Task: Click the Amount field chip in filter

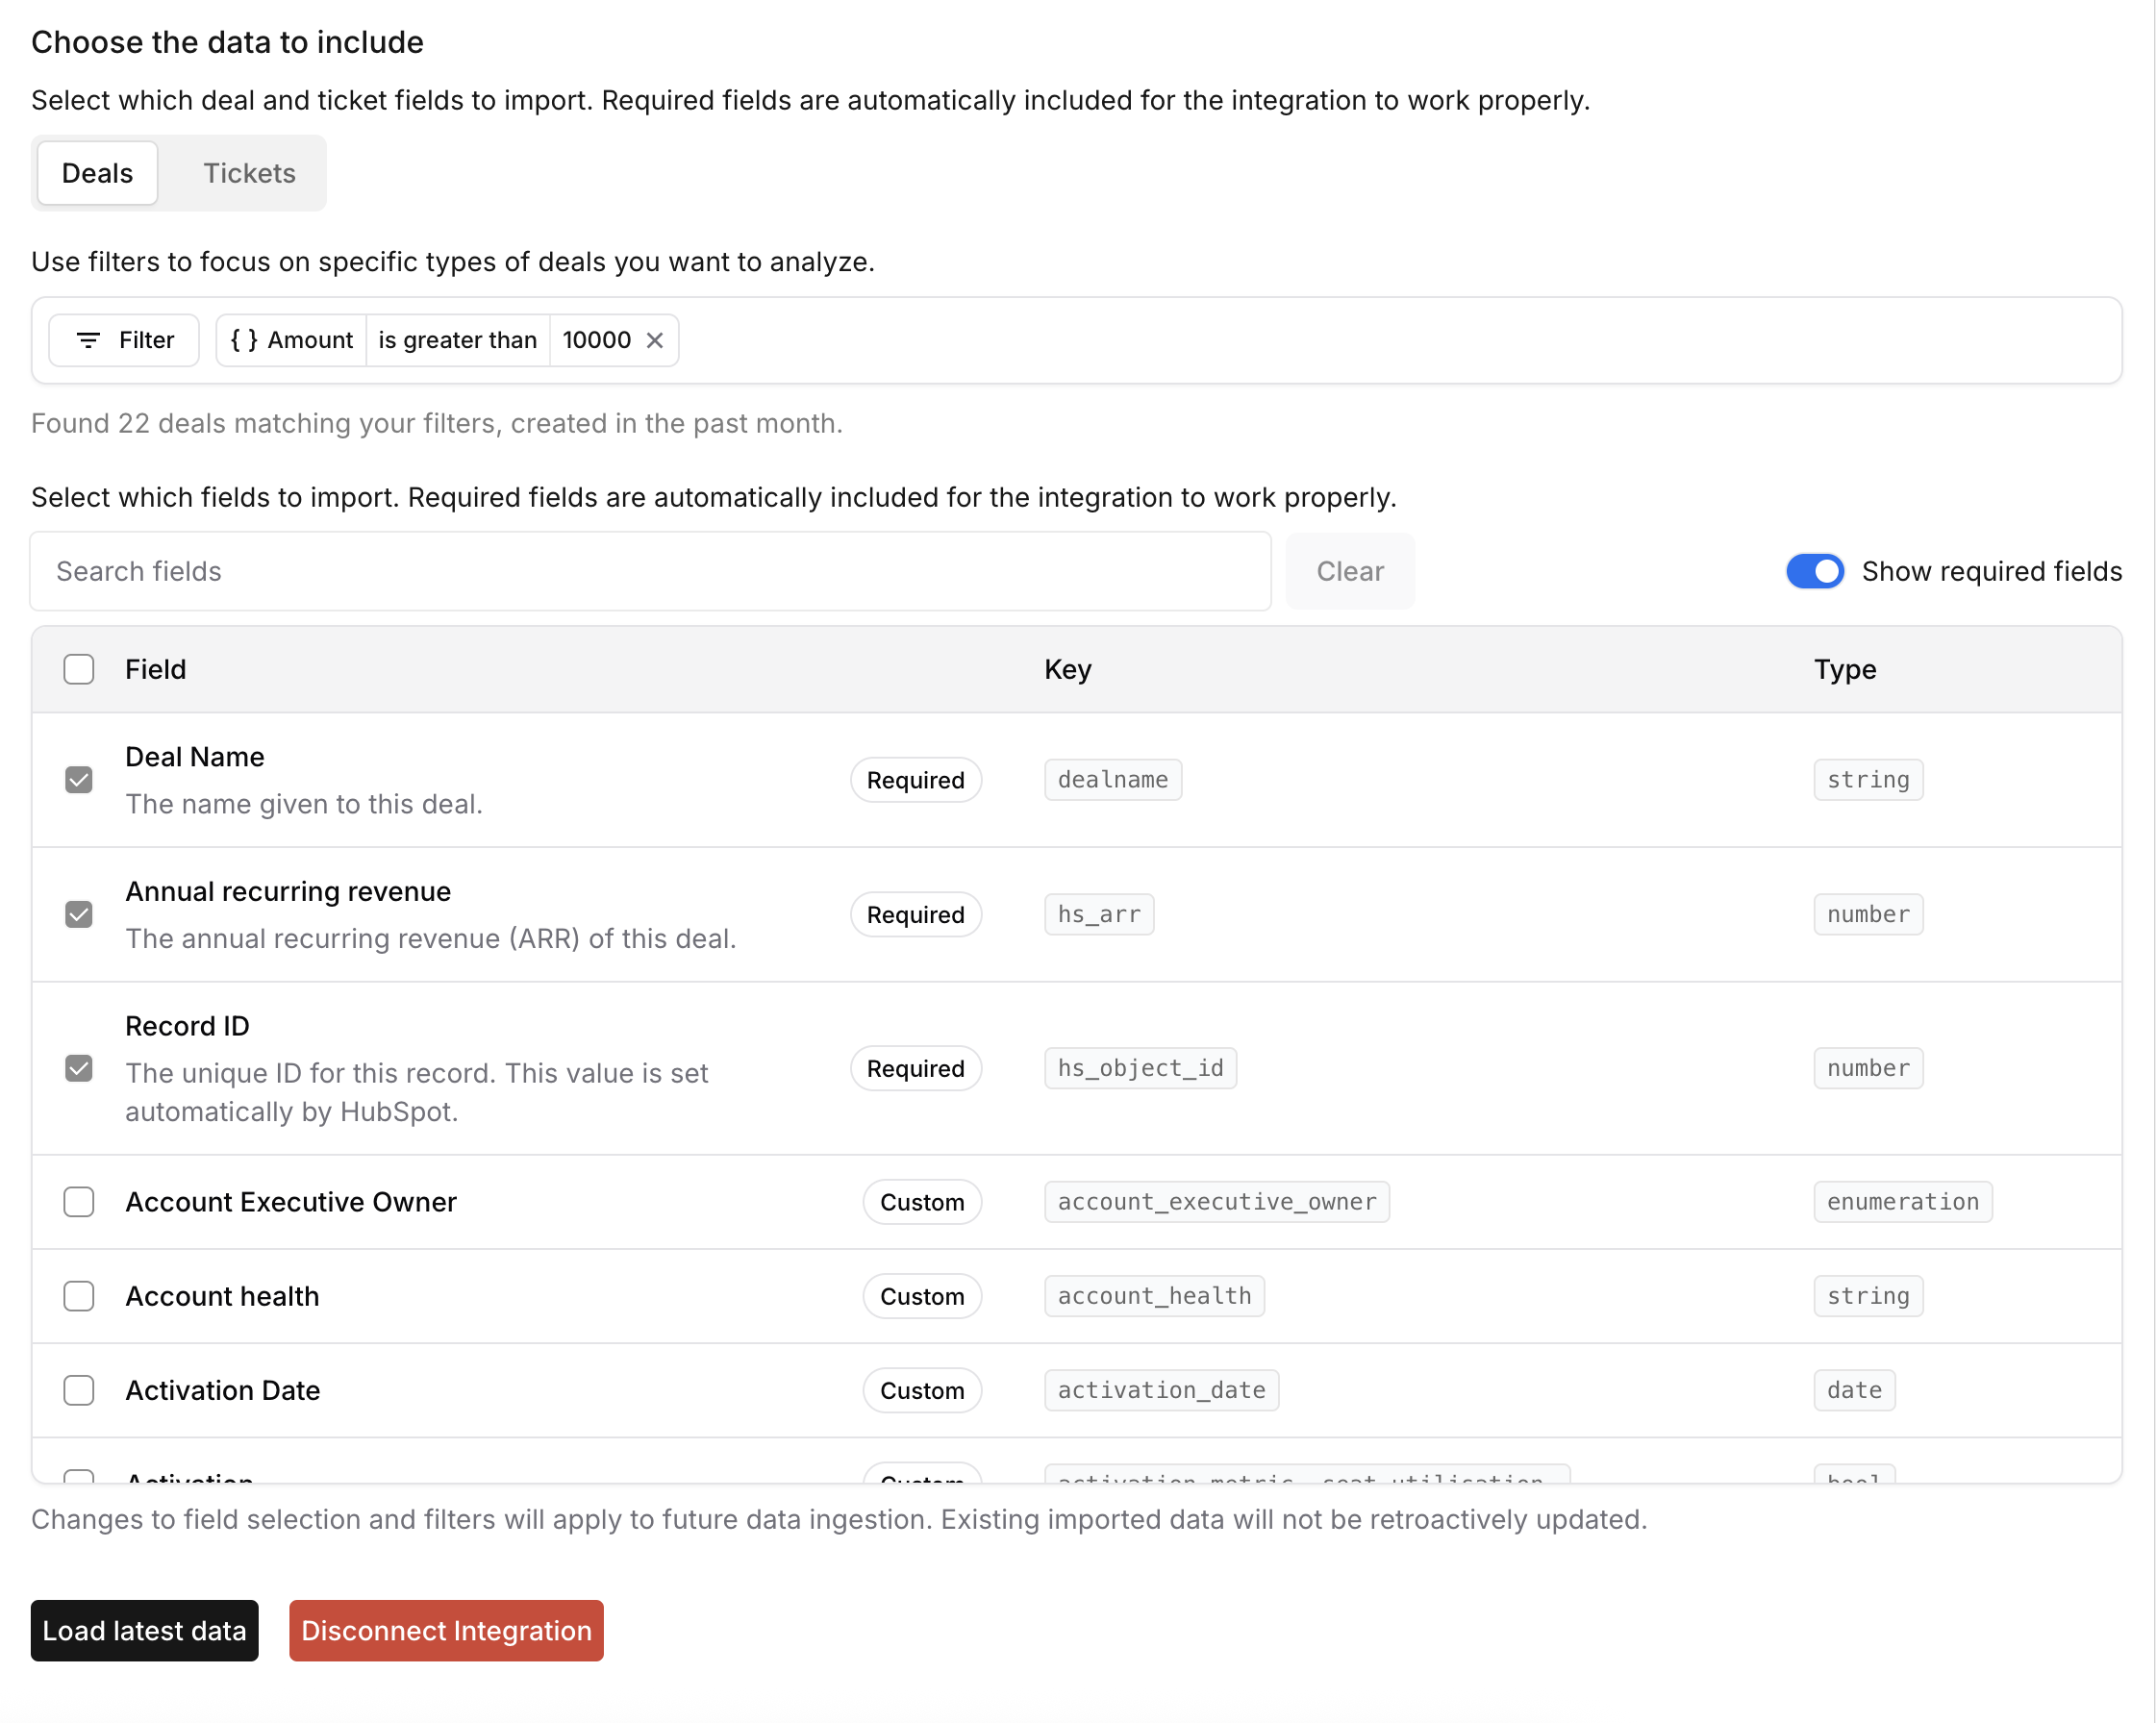Action: [x=291, y=340]
